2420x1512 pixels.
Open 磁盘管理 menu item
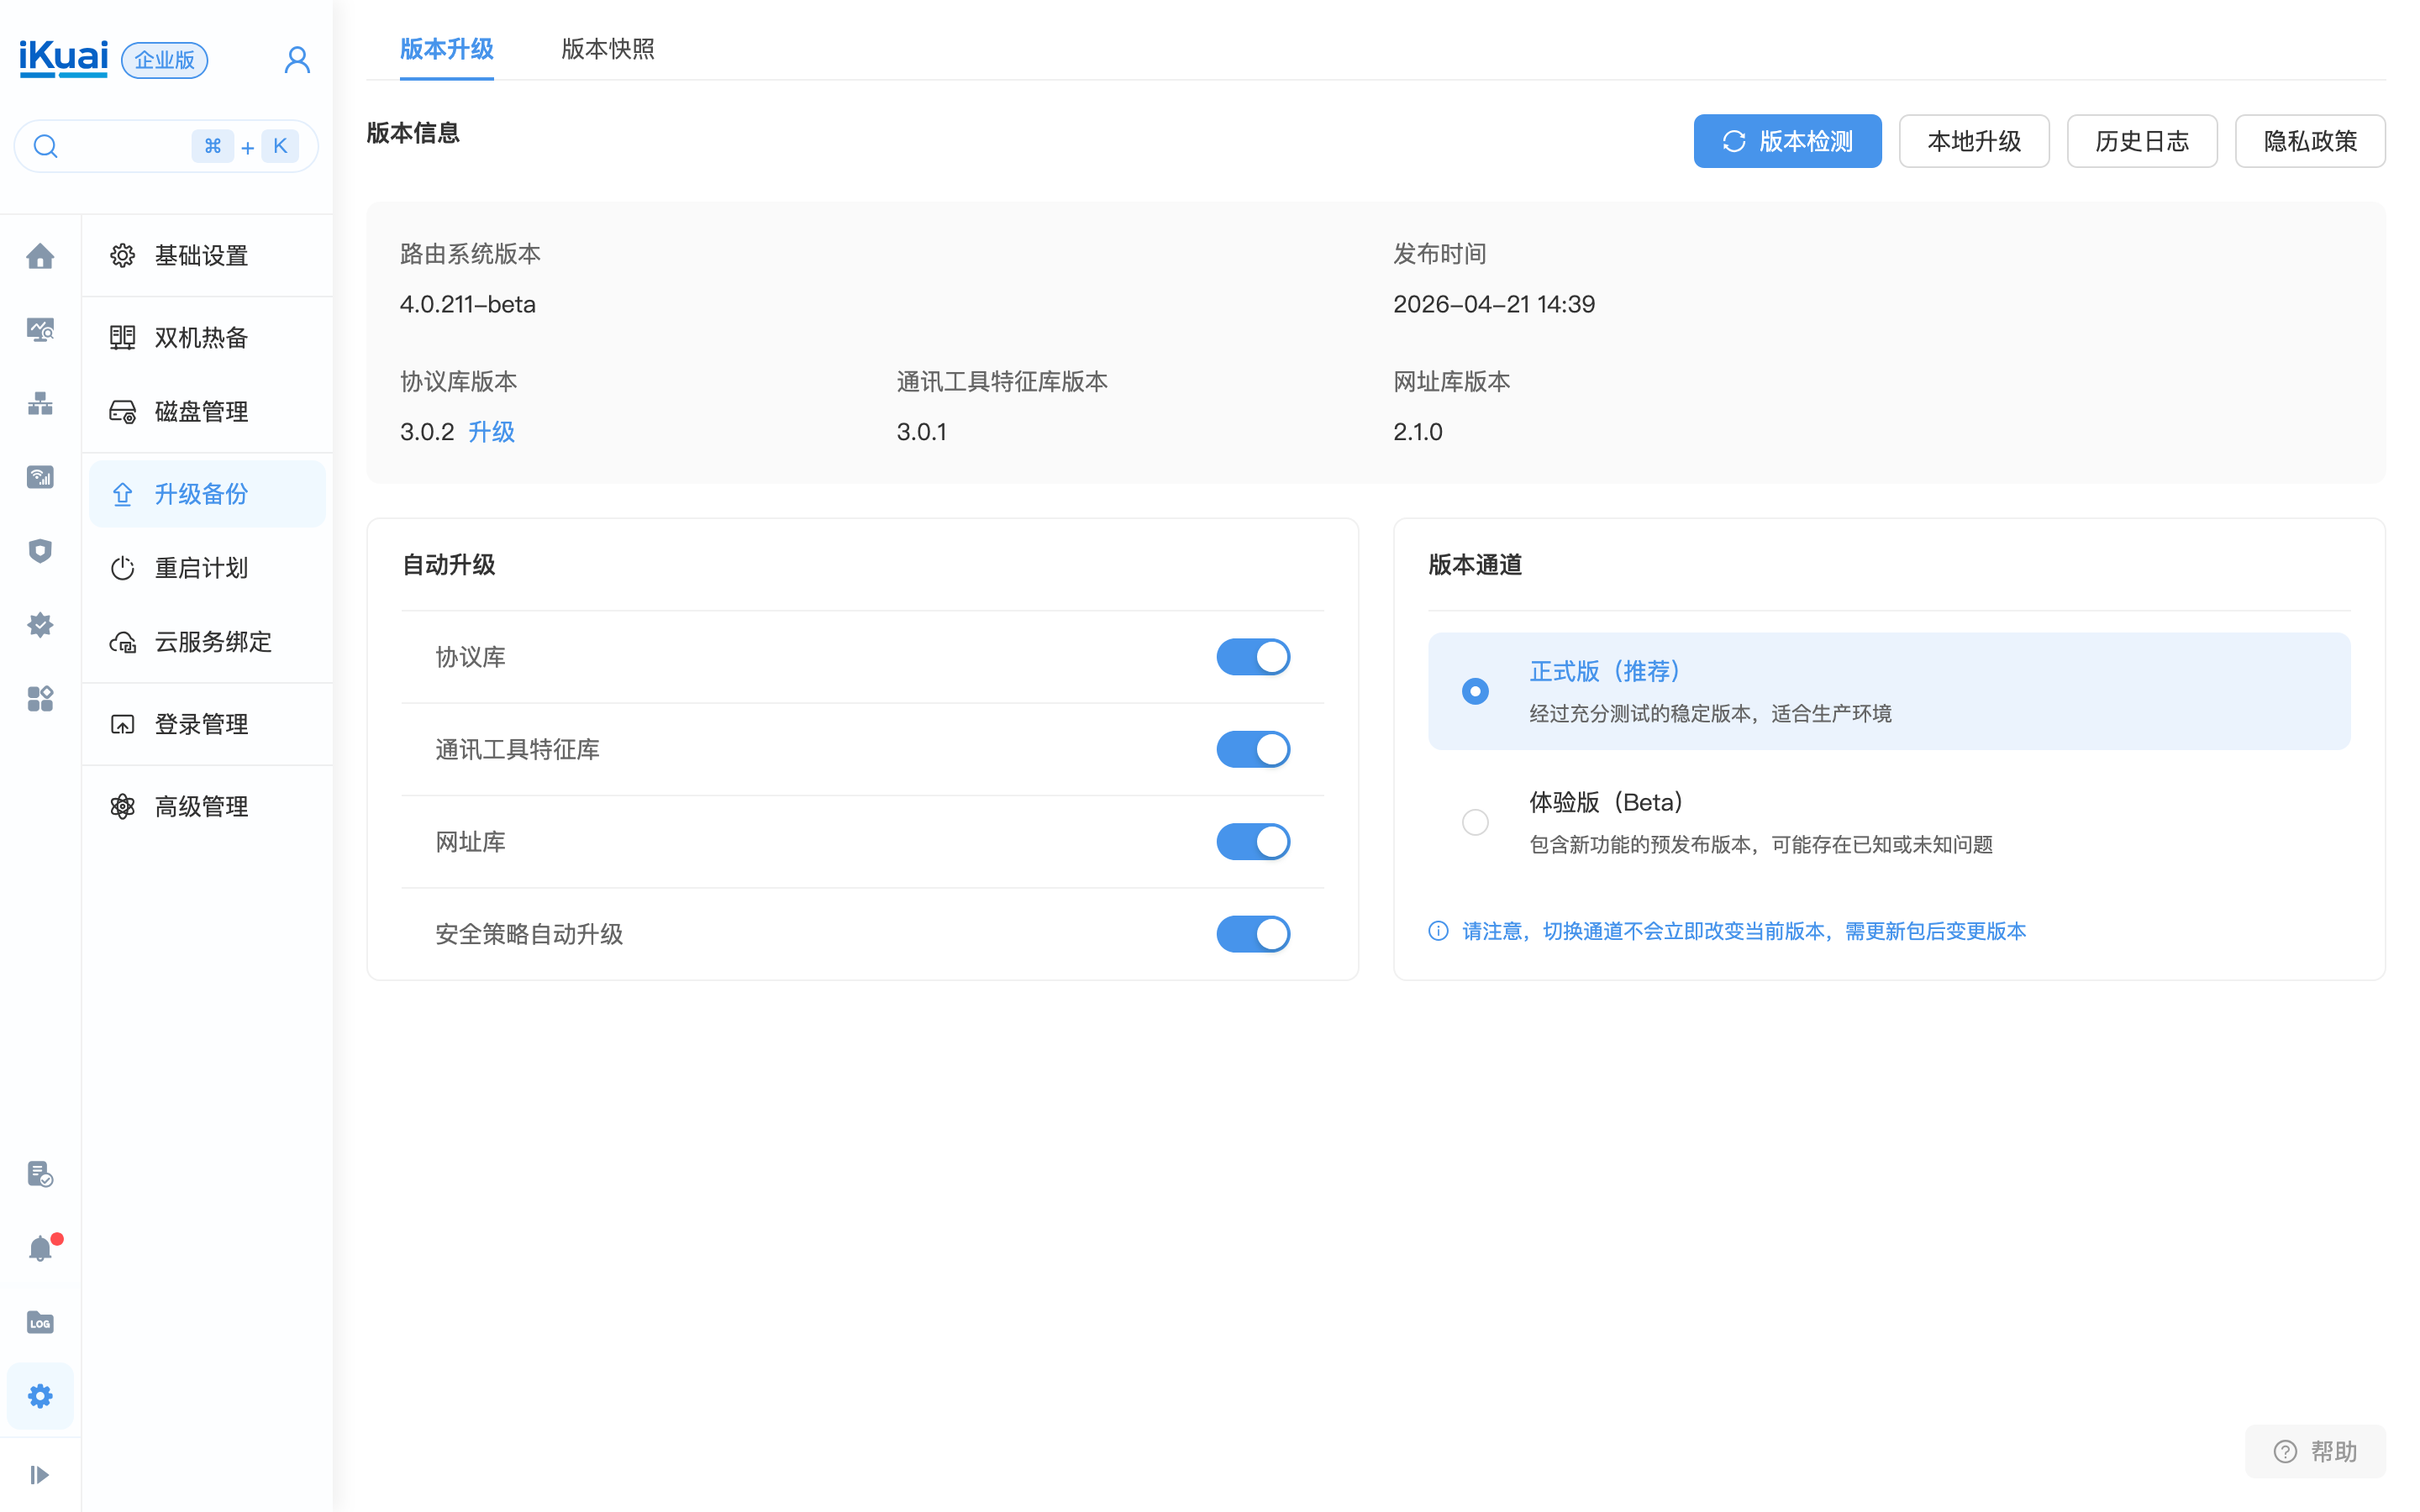pyautogui.click(x=201, y=412)
